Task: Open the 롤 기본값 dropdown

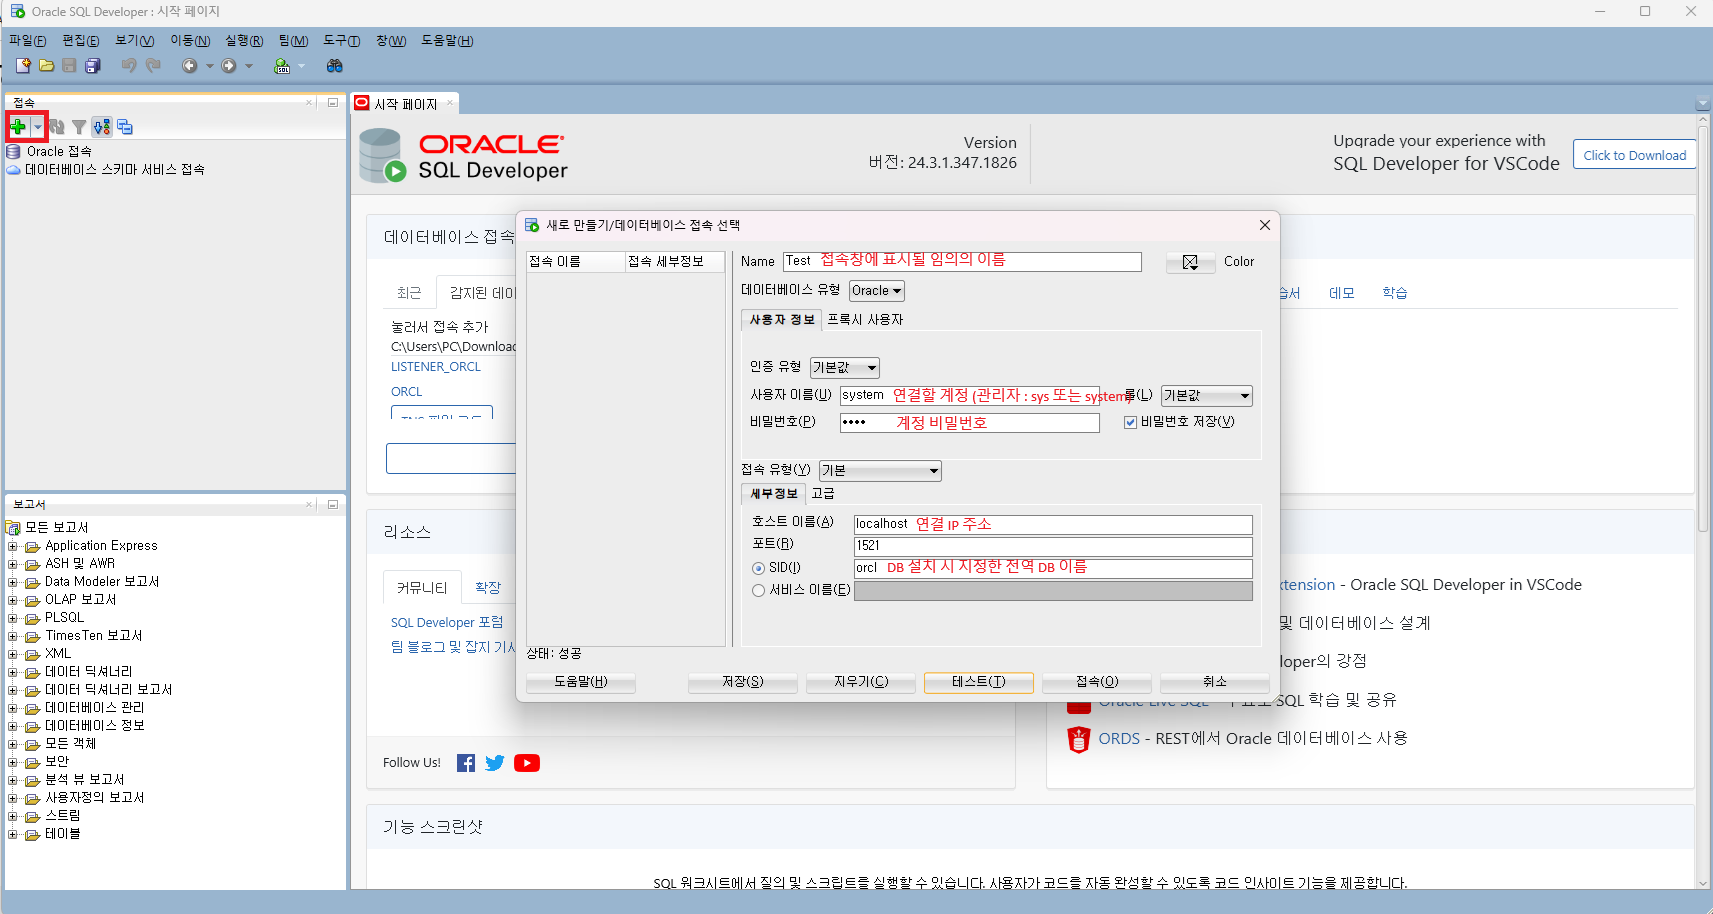Action: pos(1206,396)
